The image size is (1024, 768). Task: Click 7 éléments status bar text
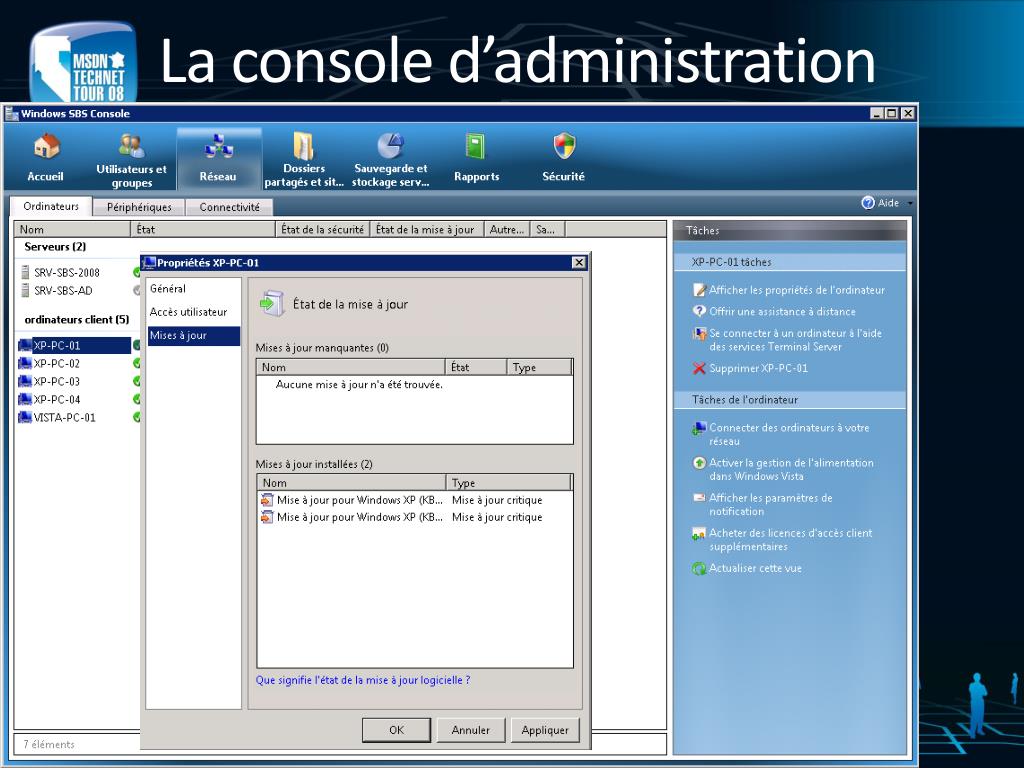[x=49, y=744]
